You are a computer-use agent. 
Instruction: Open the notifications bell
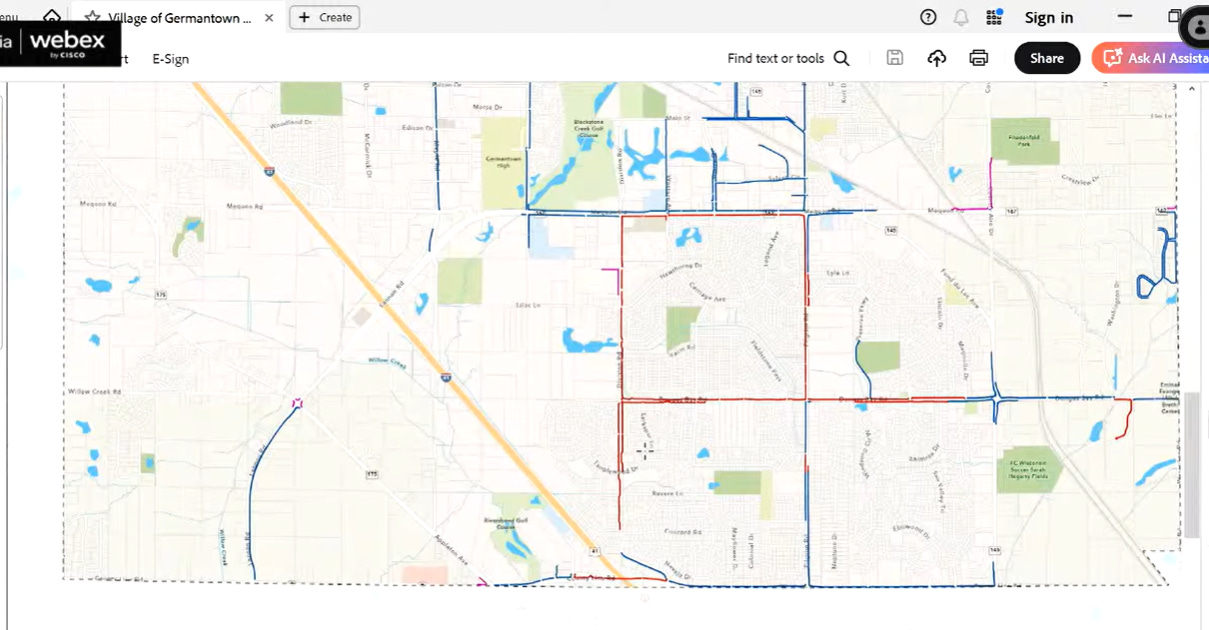point(961,17)
